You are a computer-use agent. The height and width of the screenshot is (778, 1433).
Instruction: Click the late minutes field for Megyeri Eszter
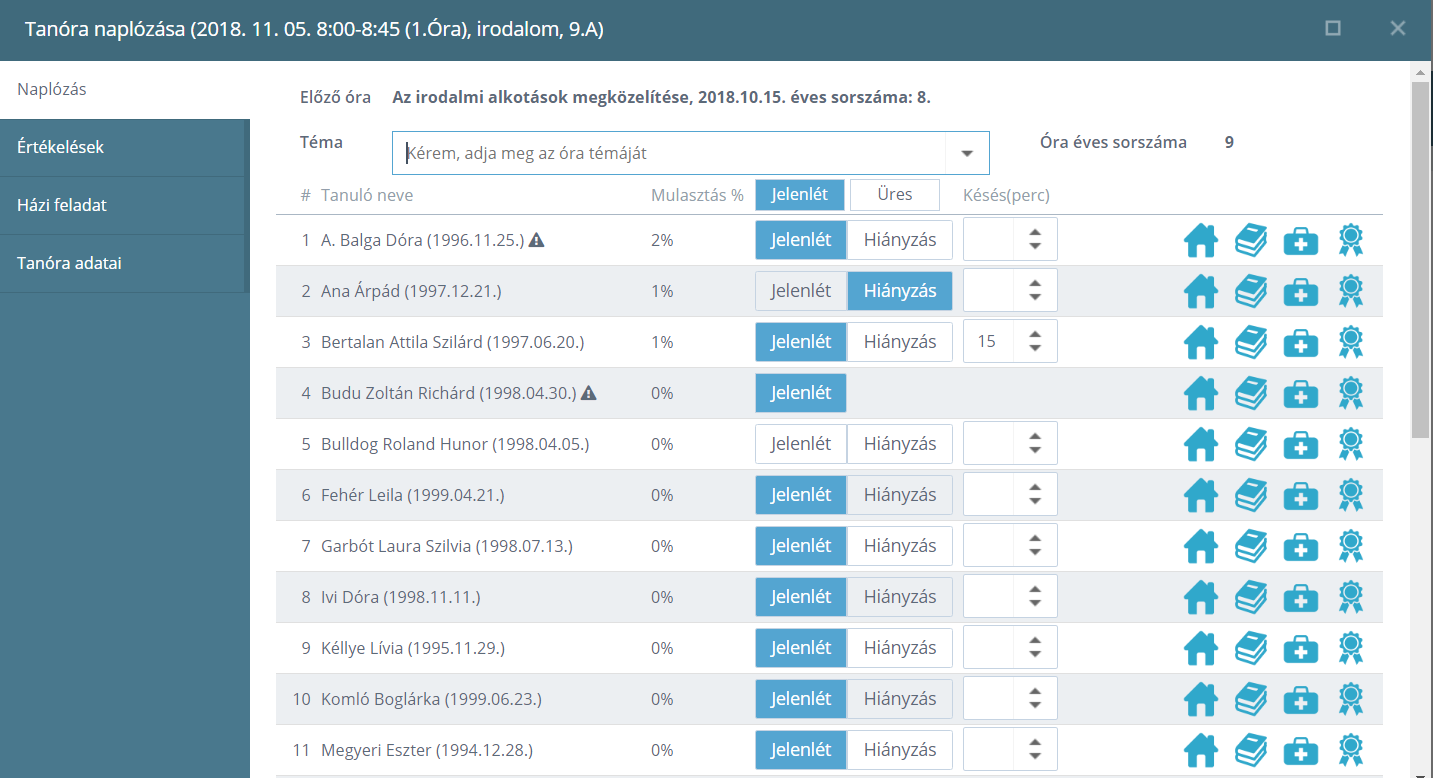click(x=989, y=750)
